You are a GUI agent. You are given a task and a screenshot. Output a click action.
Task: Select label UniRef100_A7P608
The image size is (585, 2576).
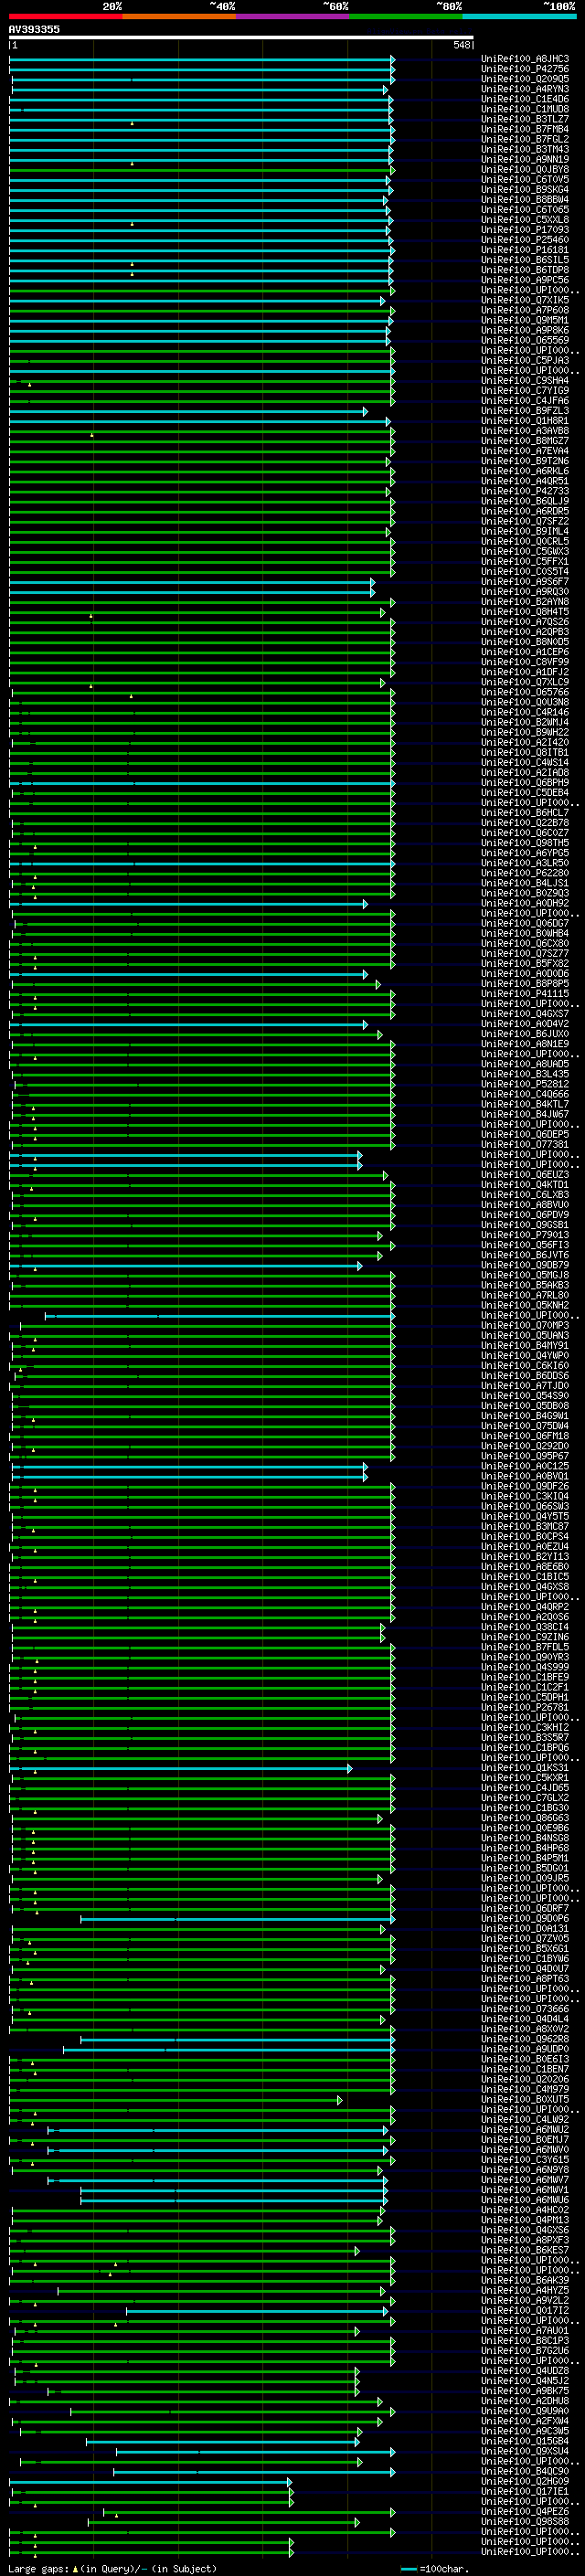(525, 310)
